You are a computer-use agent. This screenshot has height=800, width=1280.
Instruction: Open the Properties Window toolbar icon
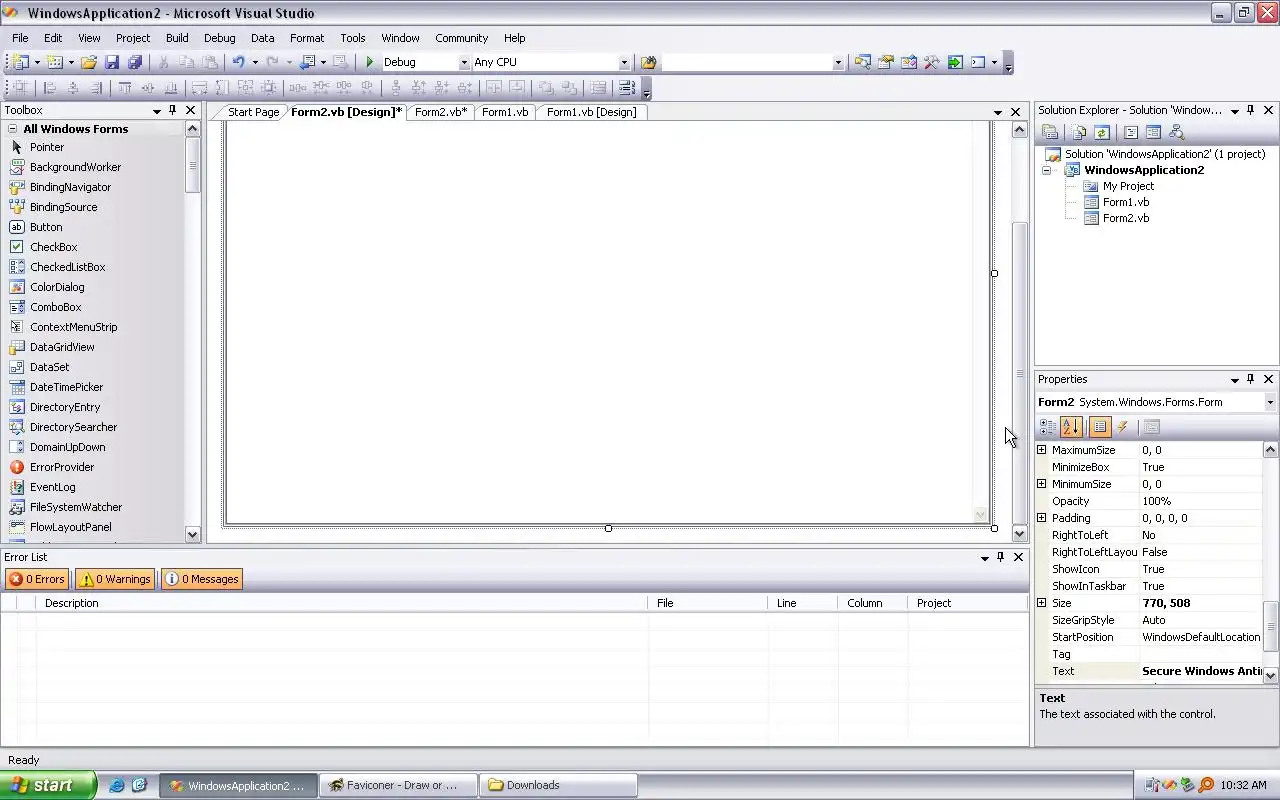885,62
